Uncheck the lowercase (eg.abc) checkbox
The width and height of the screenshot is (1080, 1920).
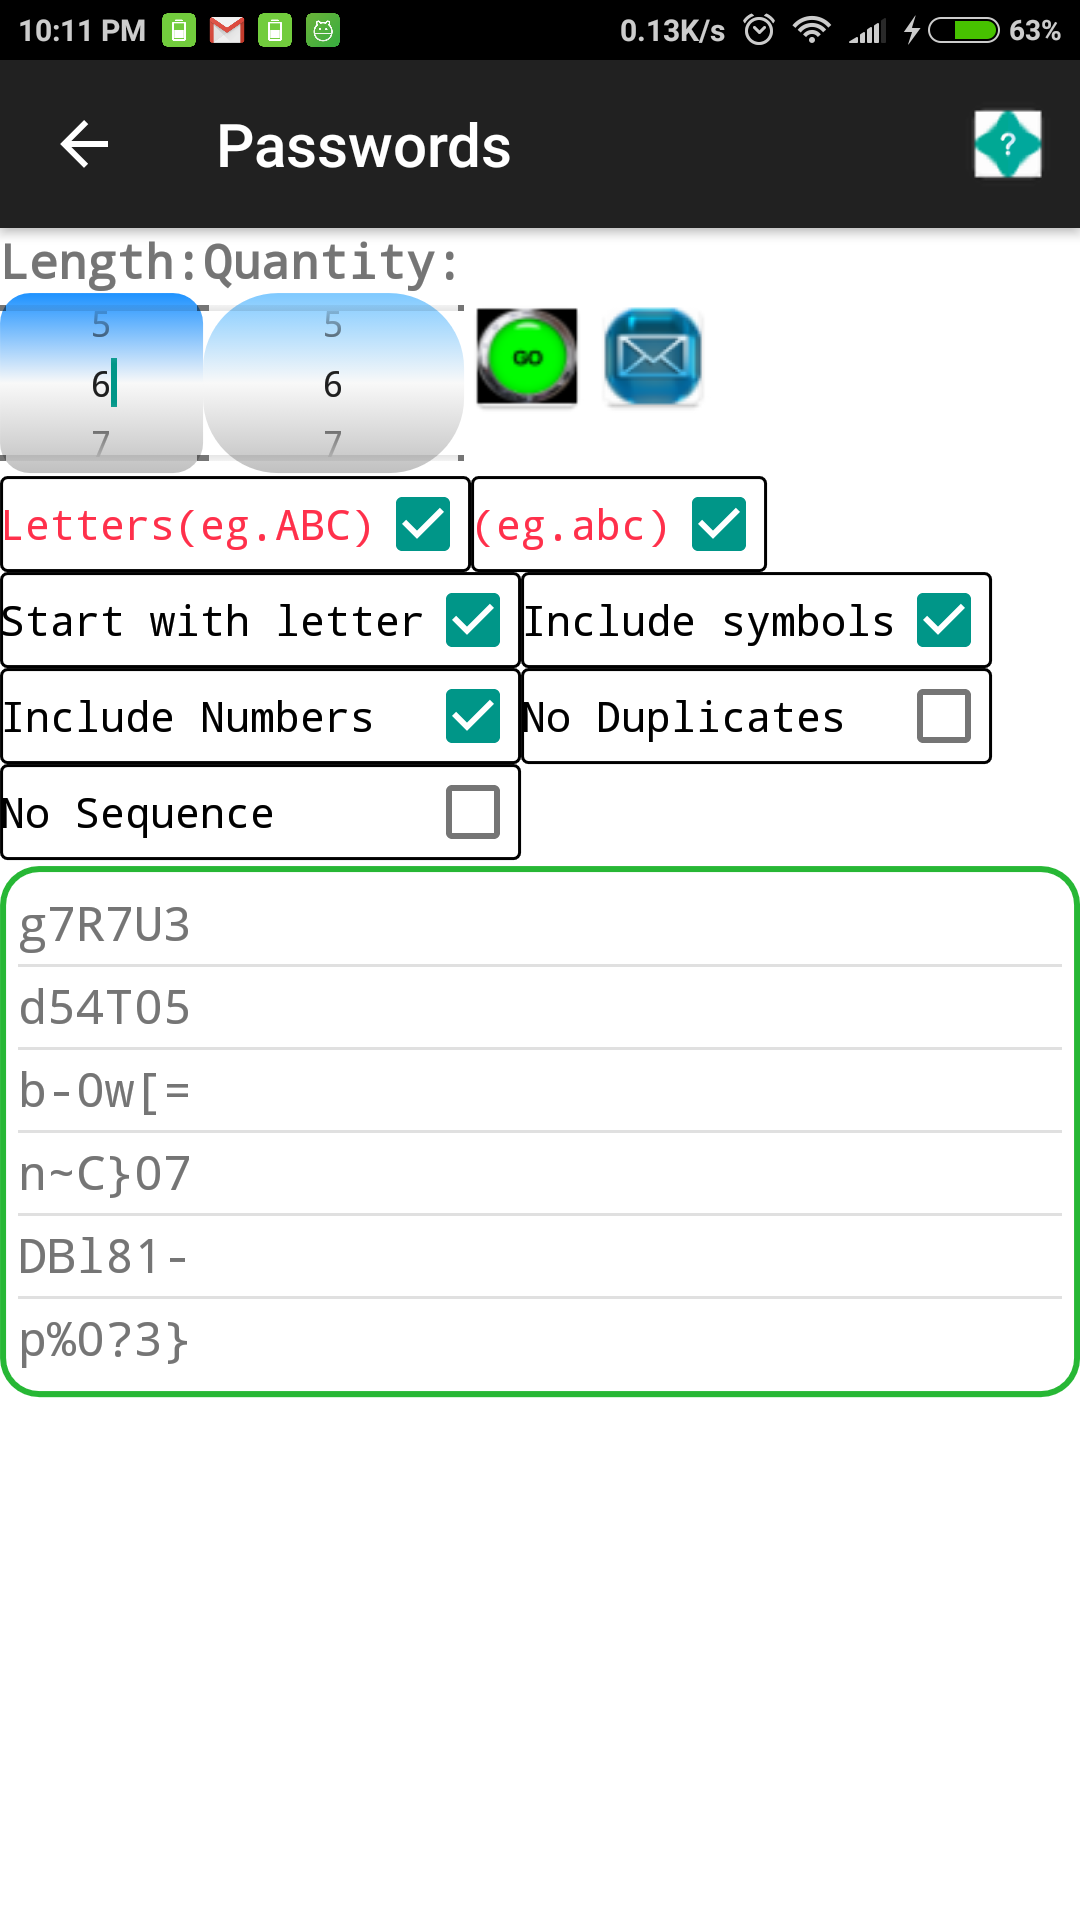tap(719, 524)
